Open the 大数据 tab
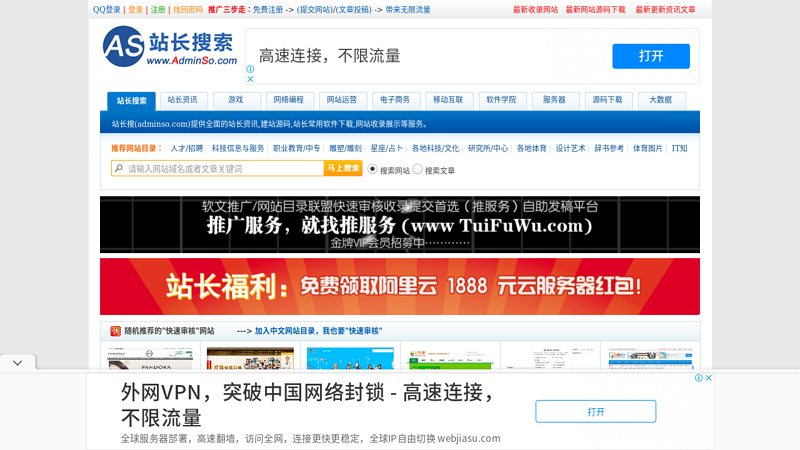This screenshot has height=450, width=800. (661, 100)
